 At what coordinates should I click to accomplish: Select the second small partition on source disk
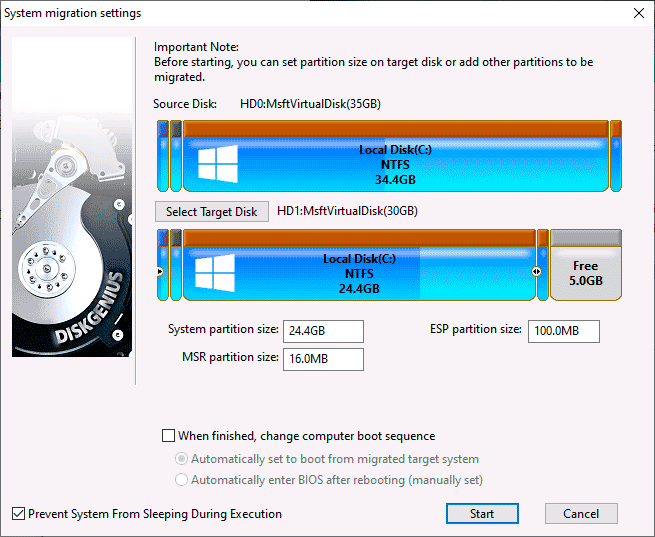click(x=176, y=155)
